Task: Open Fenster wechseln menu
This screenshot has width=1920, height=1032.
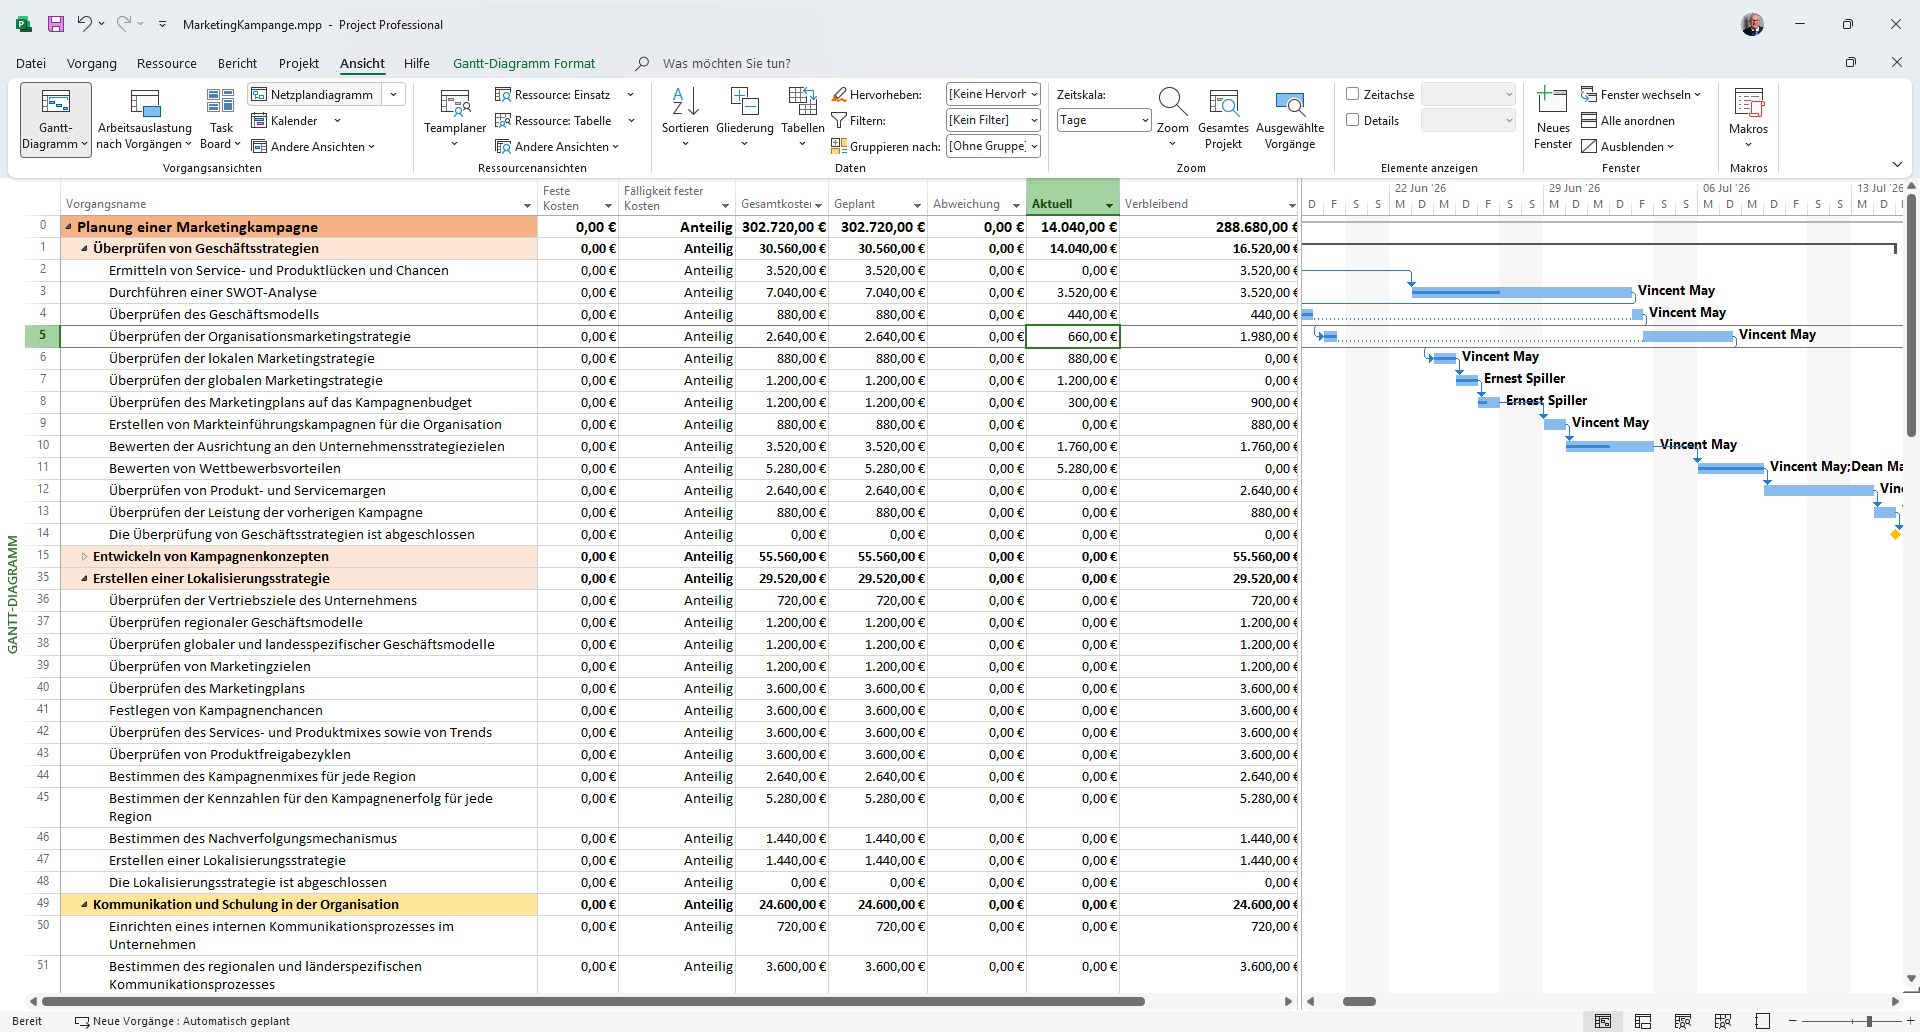Action: 1641,95
